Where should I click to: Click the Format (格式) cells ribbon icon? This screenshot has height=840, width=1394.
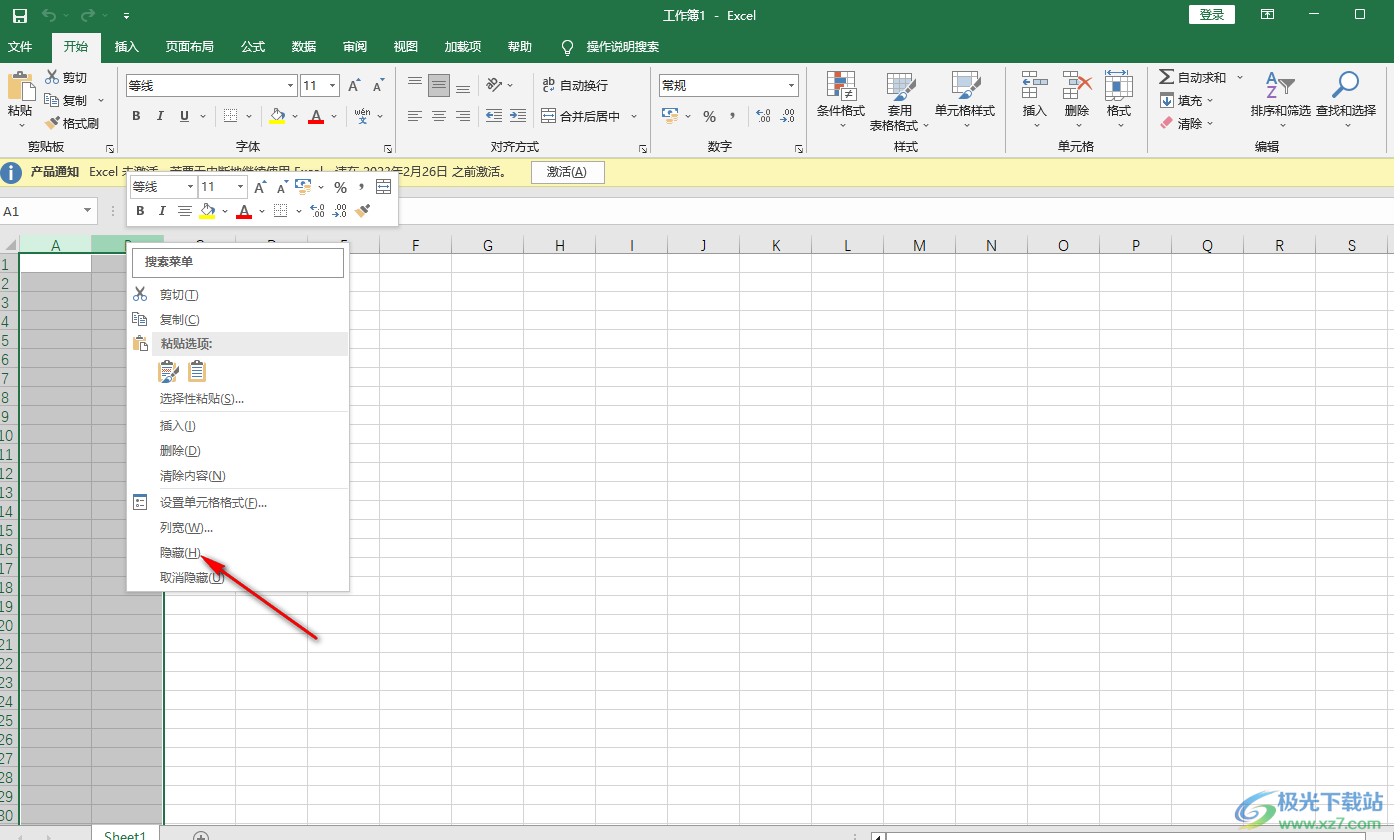pos(1118,86)
